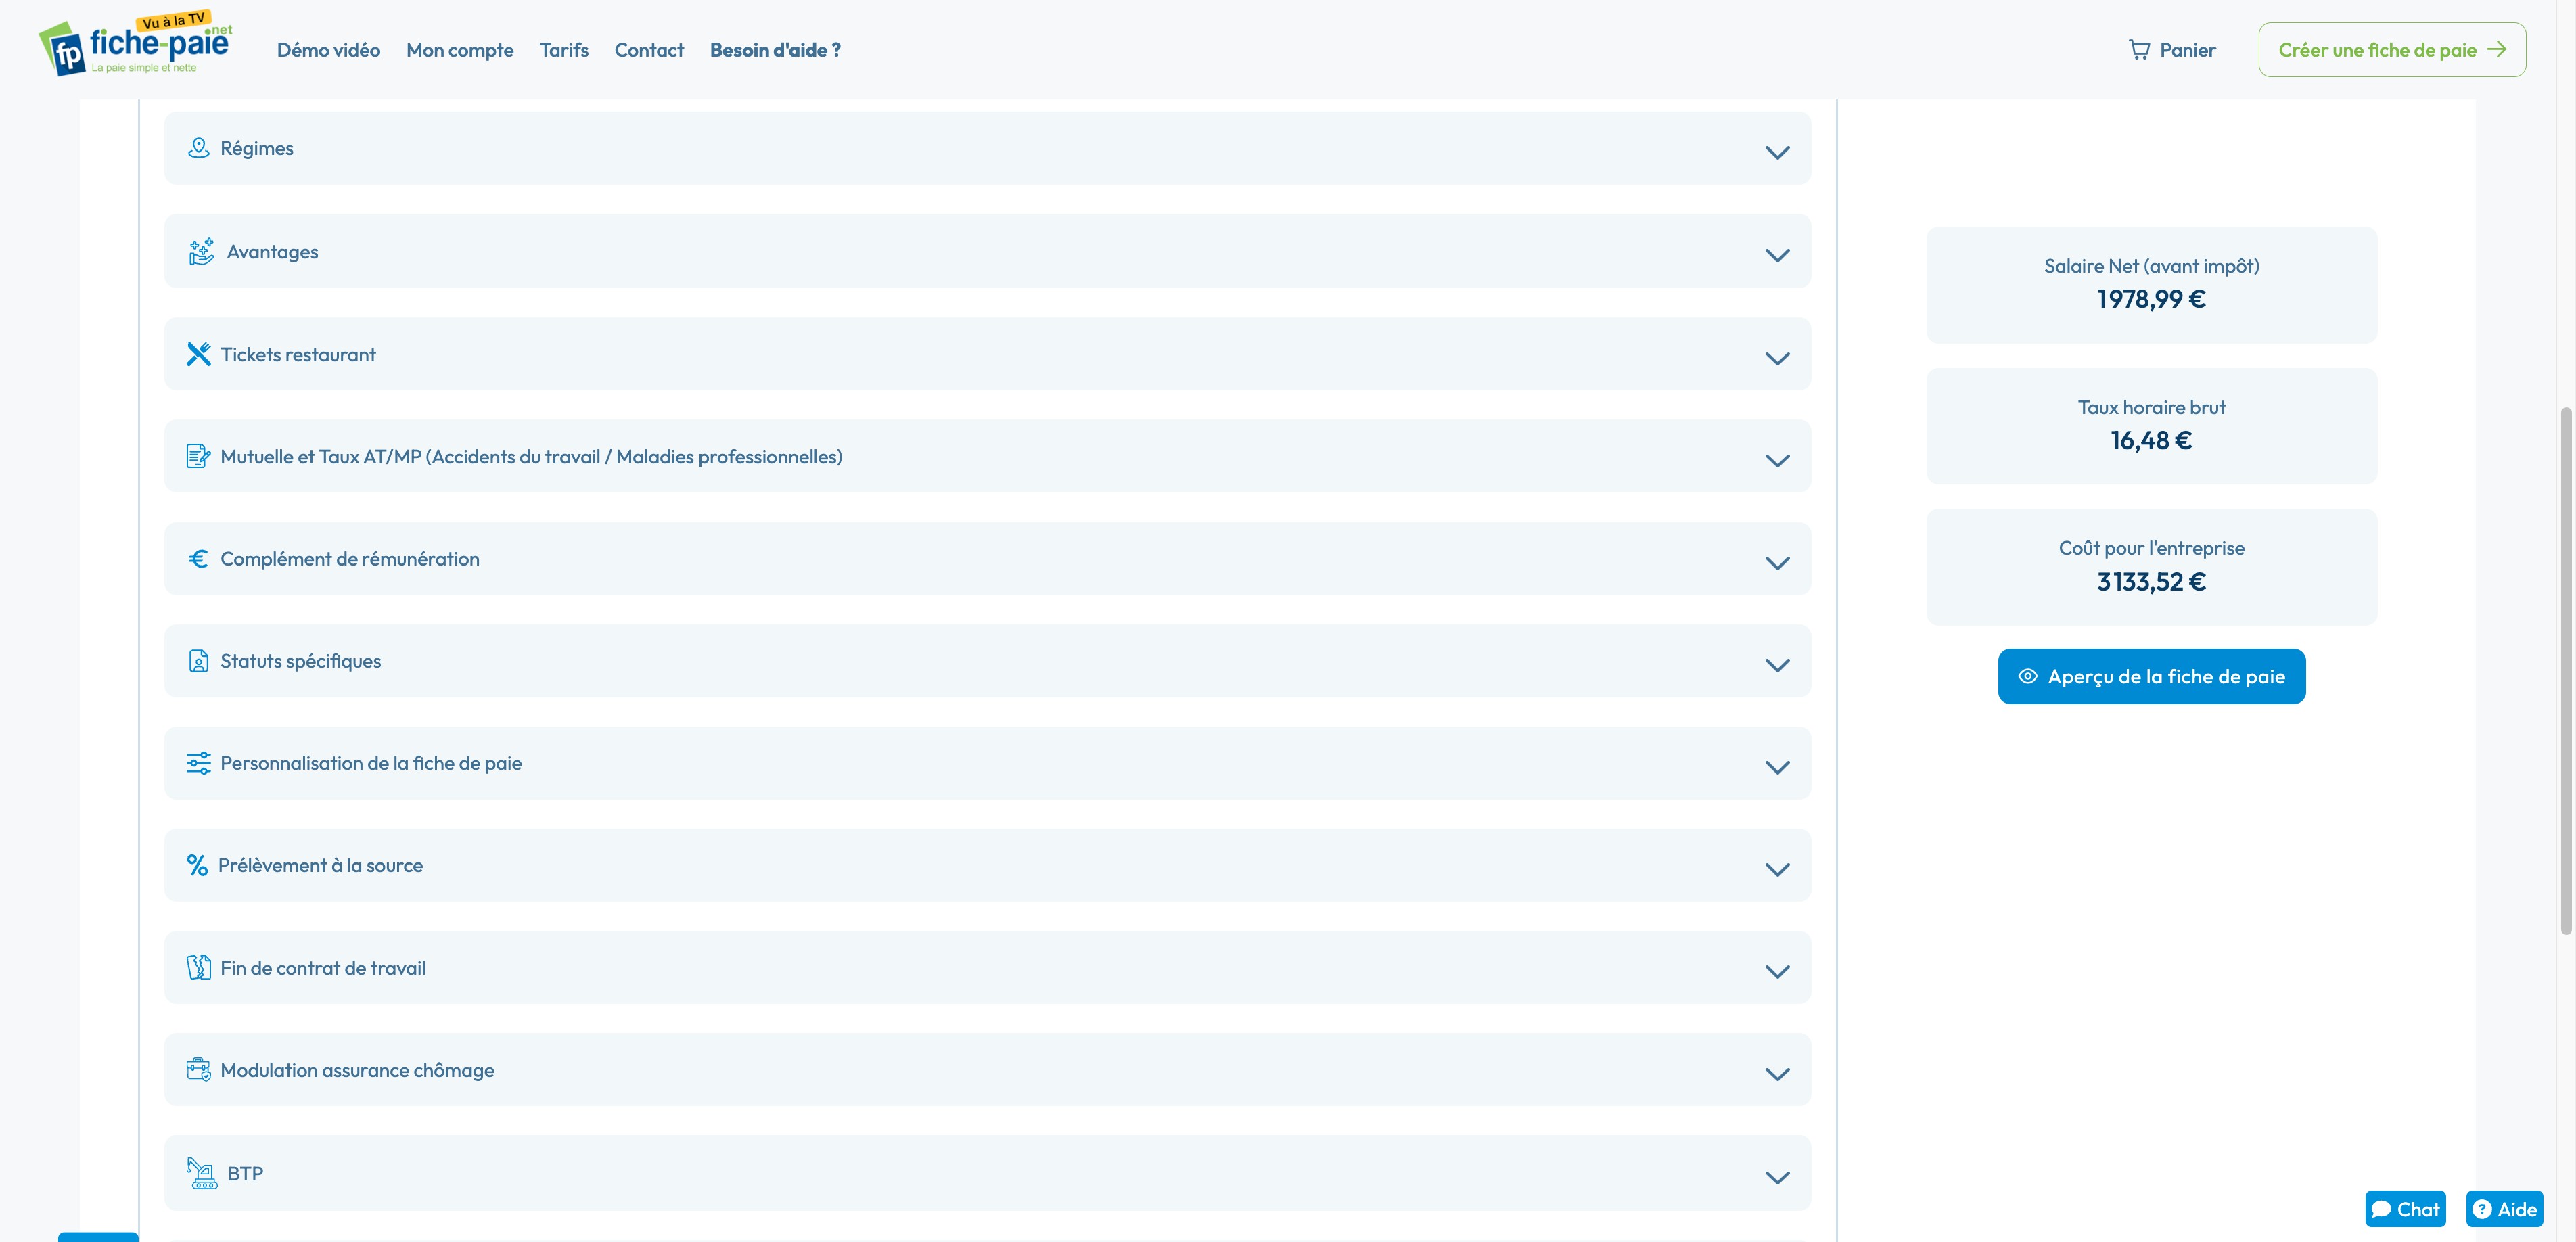
Task: Click the fiche-paie.net logo
Action: click(x=136, y=47)
